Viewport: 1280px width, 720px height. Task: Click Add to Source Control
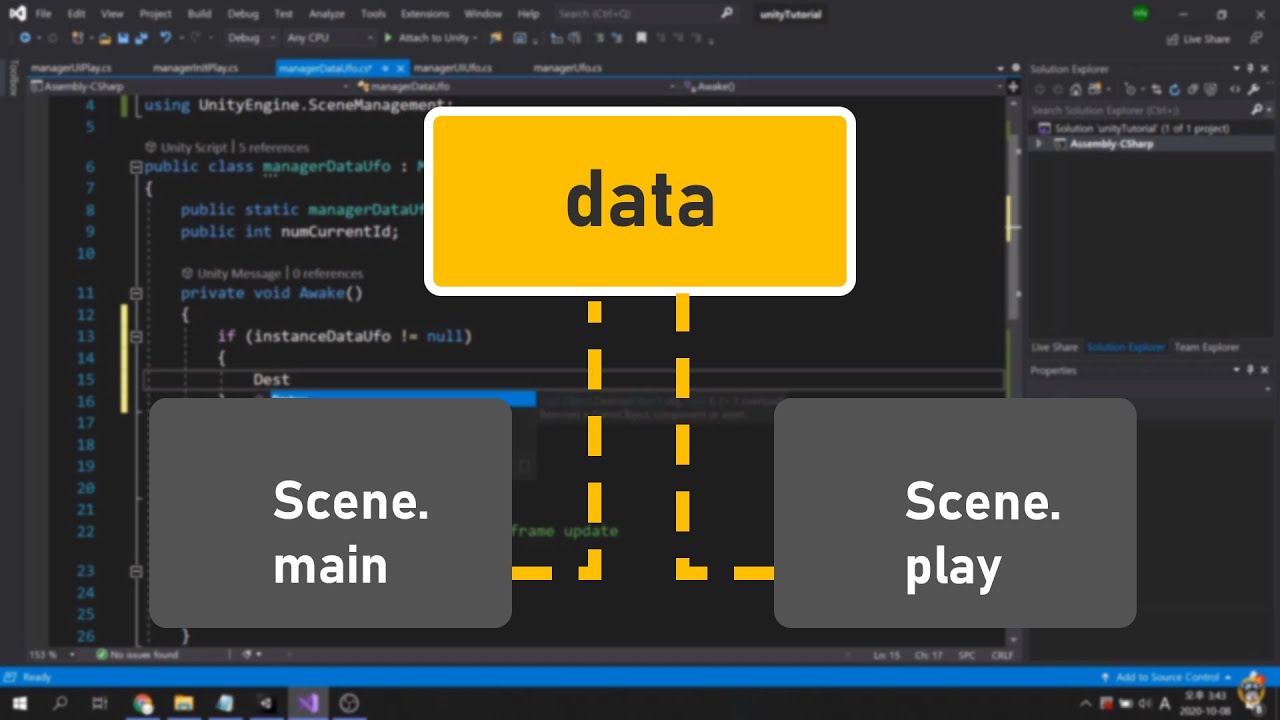[1166, 677]
